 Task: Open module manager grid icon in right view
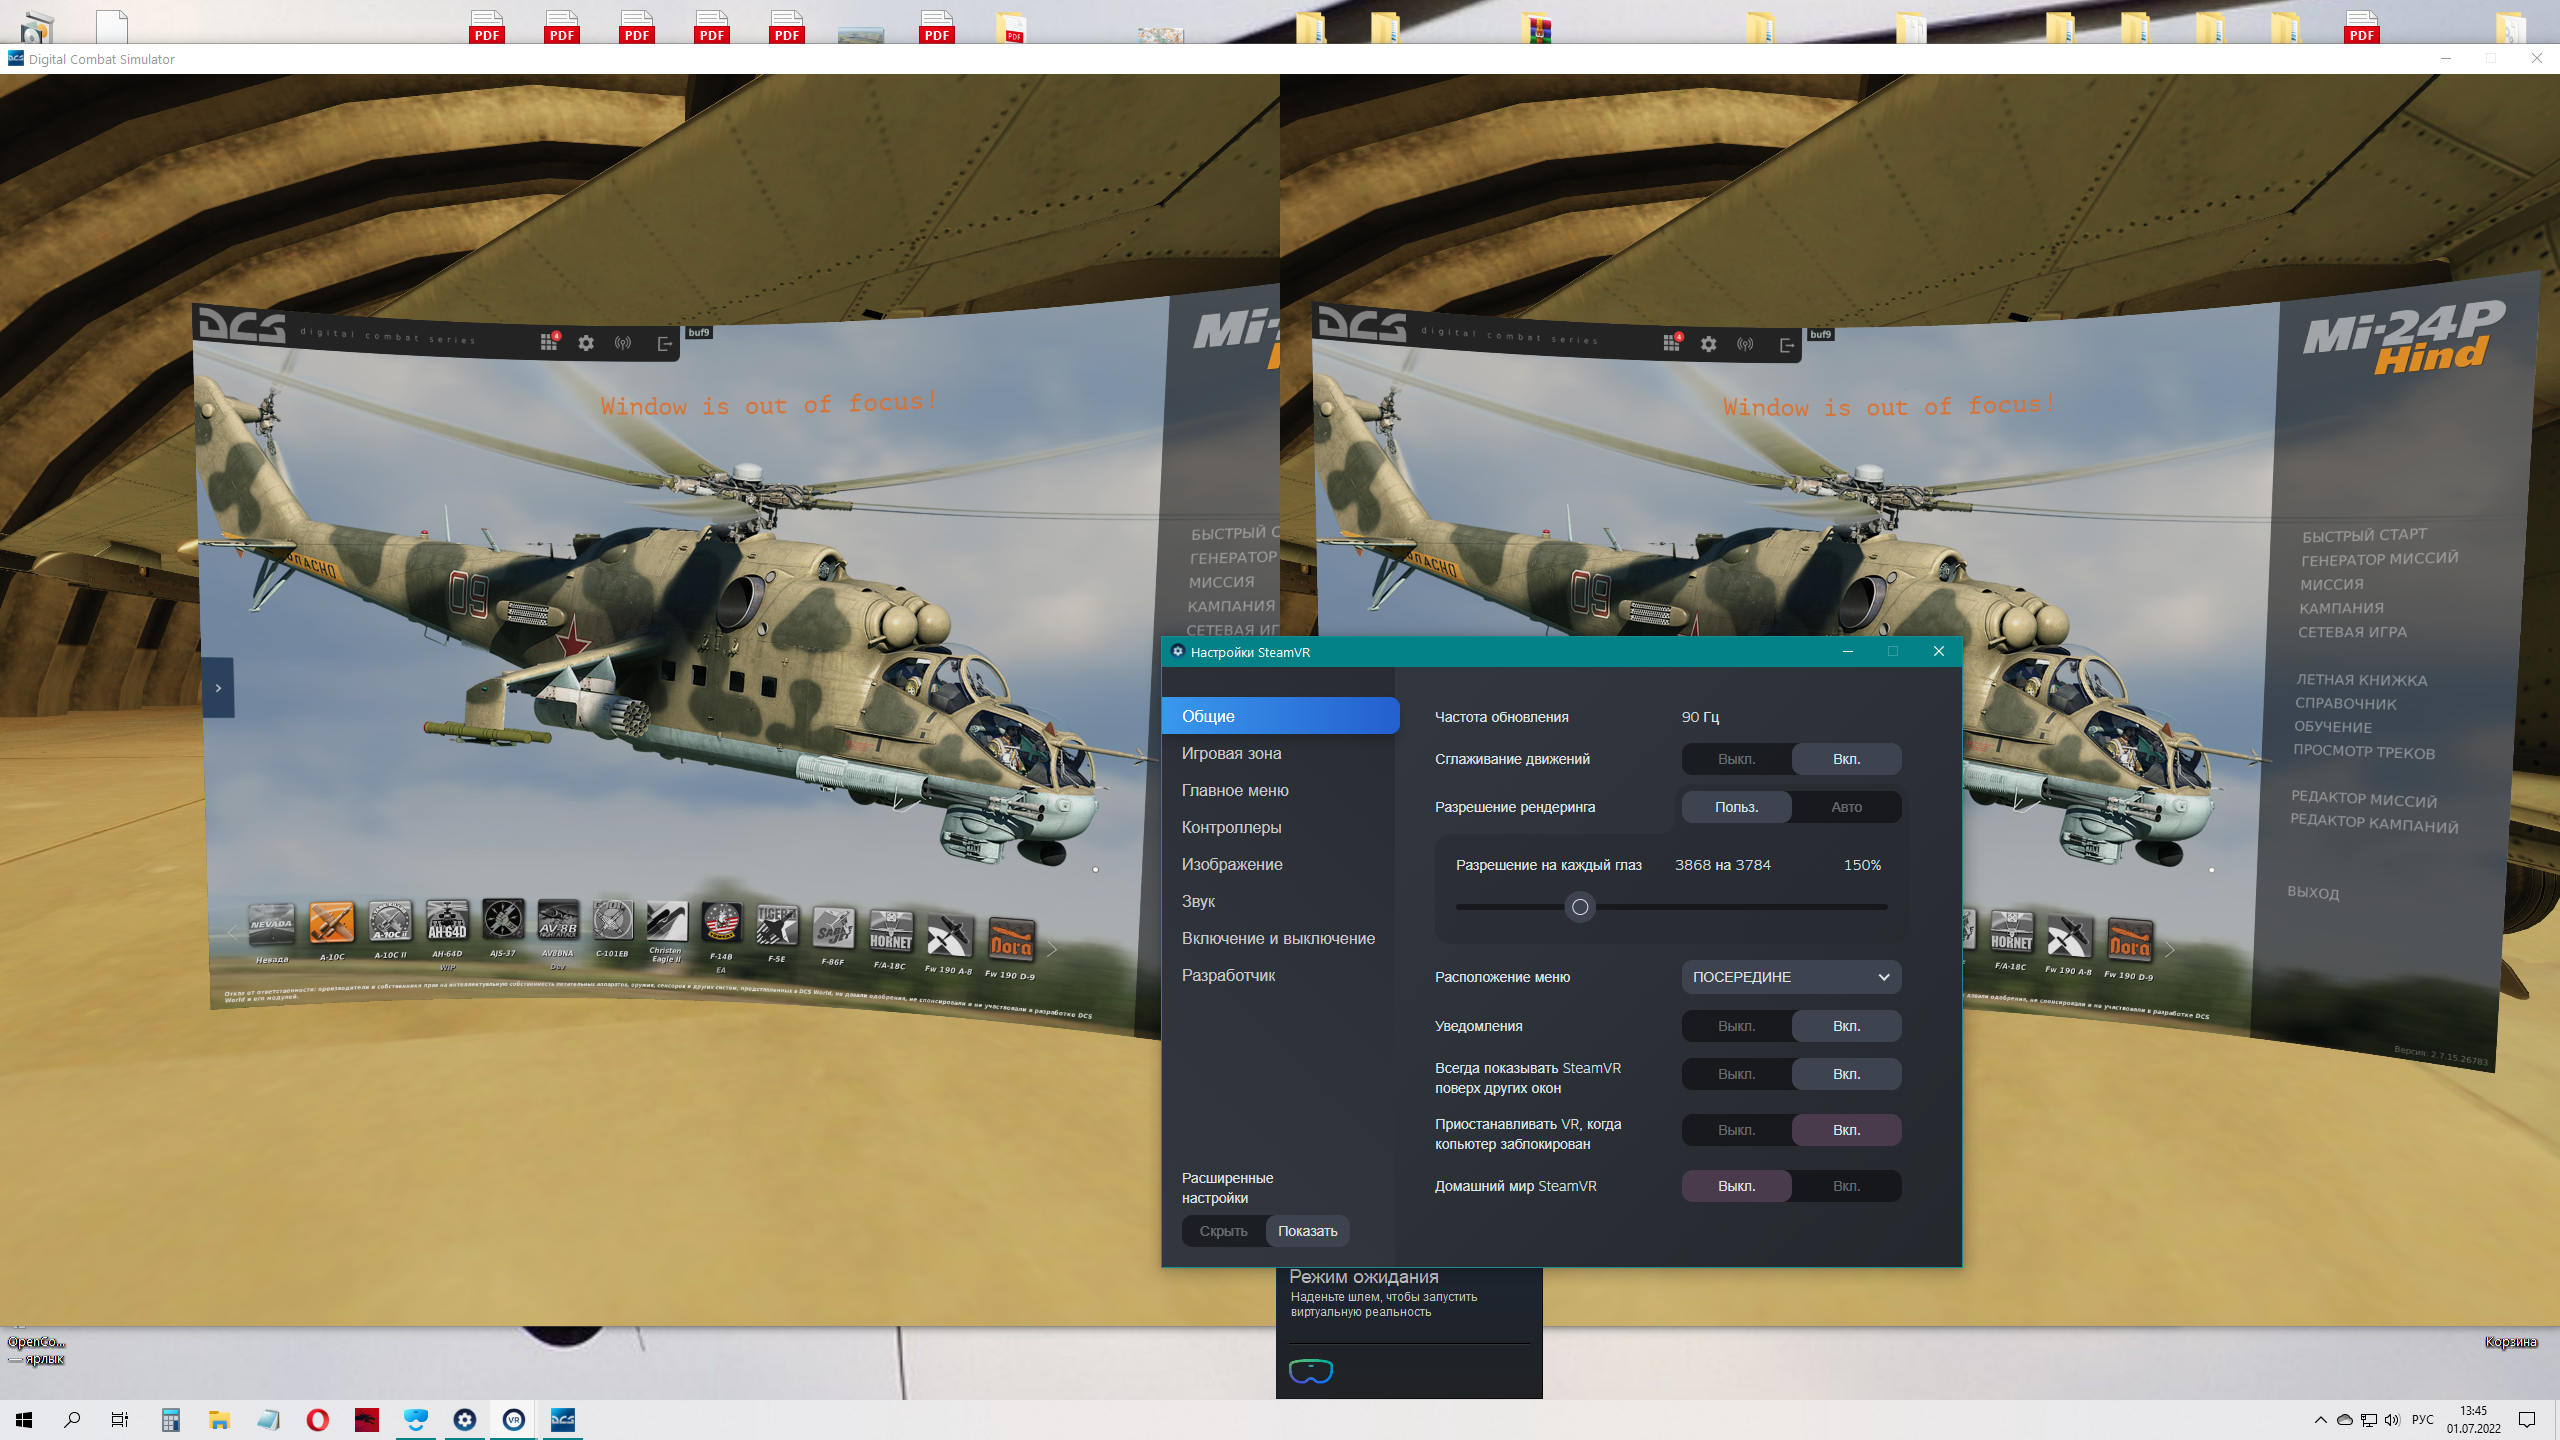pyautogui.click(x=1671, y=343)
